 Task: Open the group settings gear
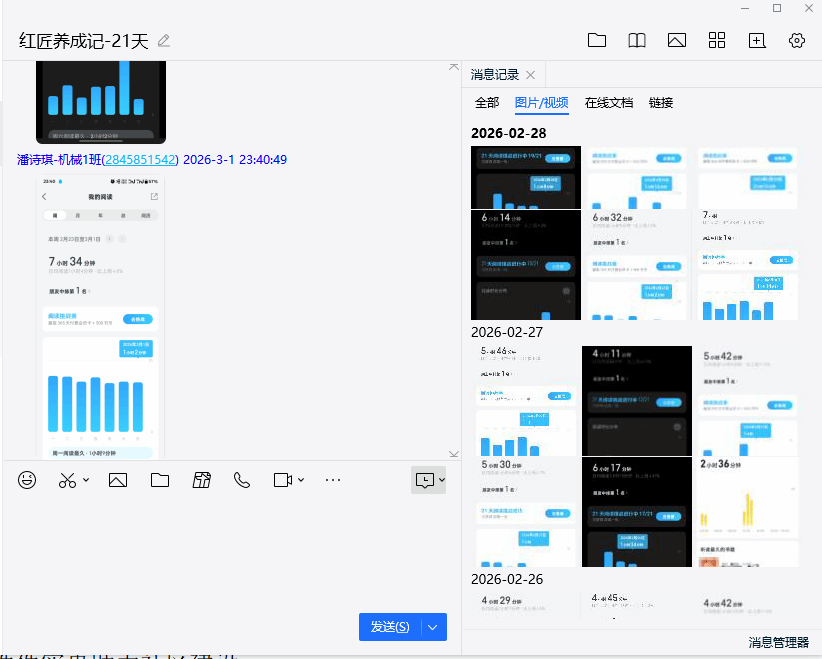click(x=796, y=40)
